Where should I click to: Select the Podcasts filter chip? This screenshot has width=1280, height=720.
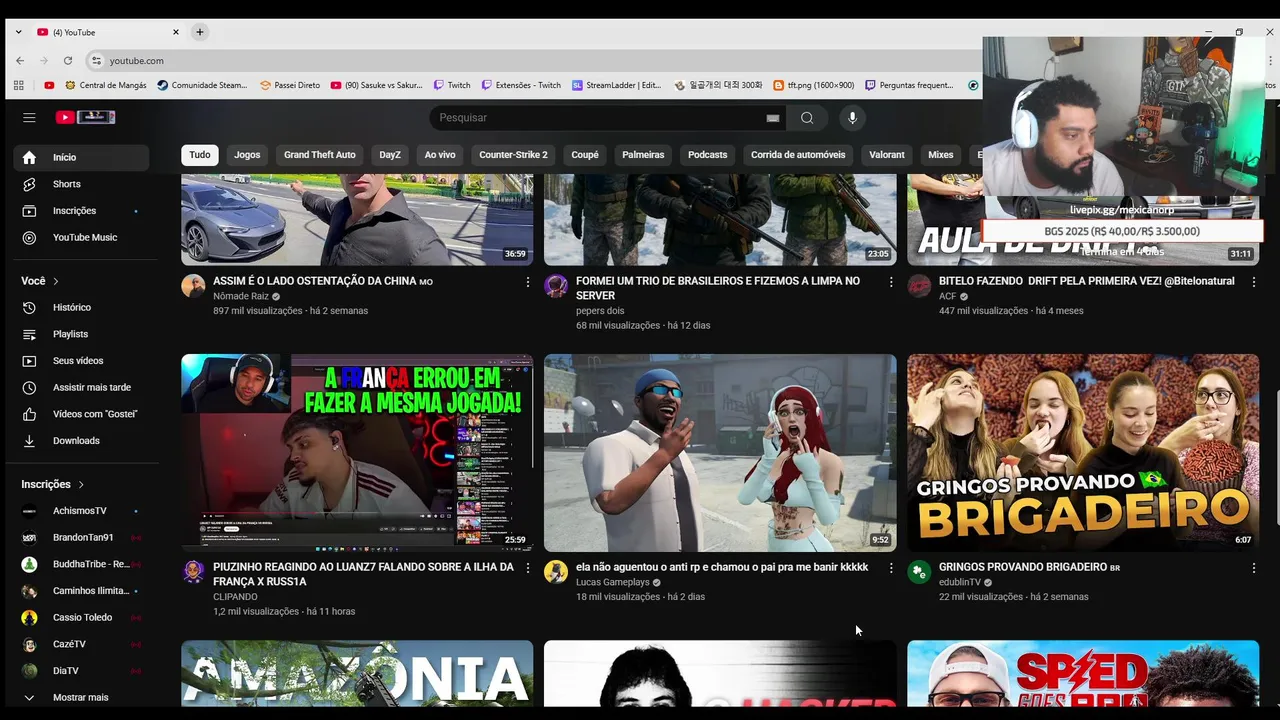tap(707, 155)
